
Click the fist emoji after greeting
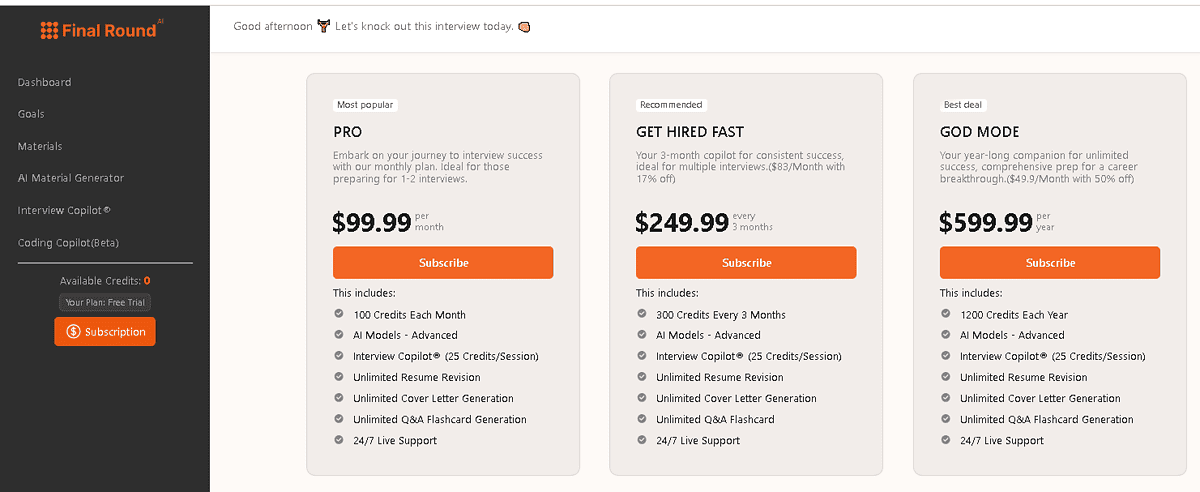pos(524,26)
